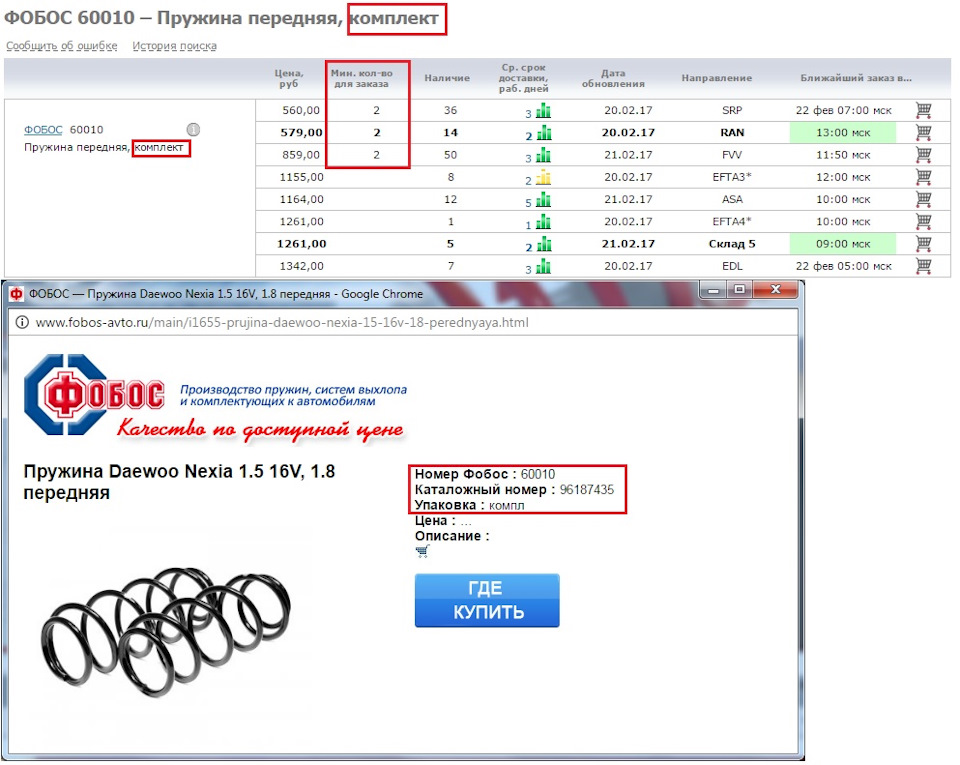Open delivery statistics chart for EFTA4* row
This screenshot has height=765, width=960.
coord(543,222)
